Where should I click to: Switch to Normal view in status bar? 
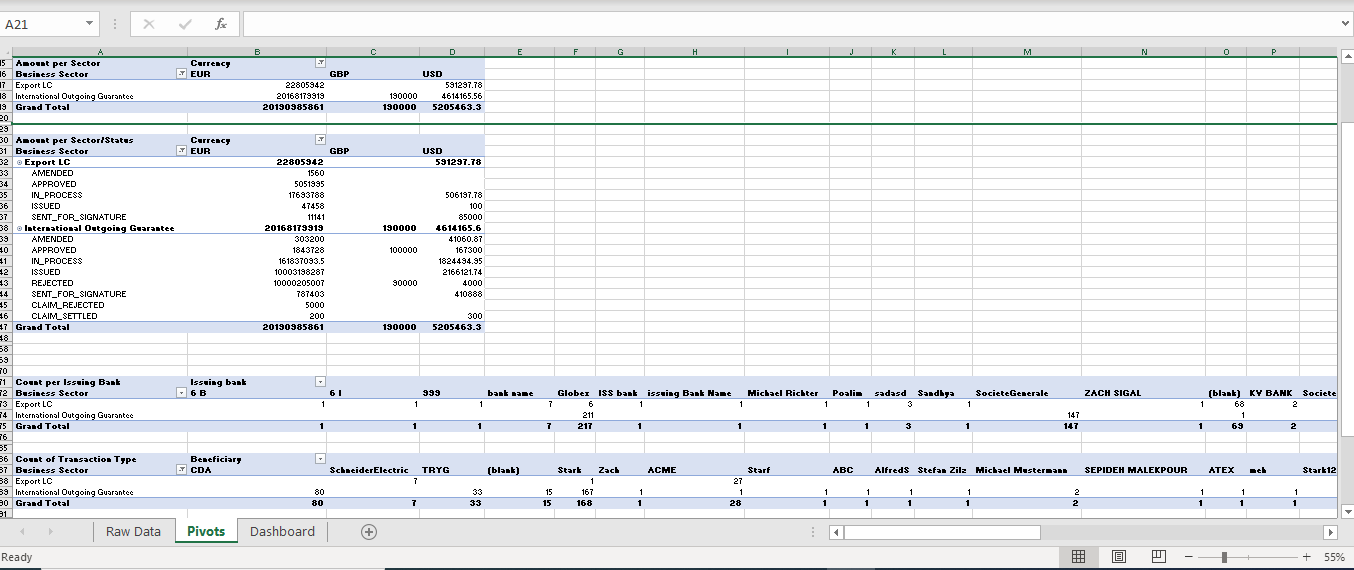(x=1079, y=557)
